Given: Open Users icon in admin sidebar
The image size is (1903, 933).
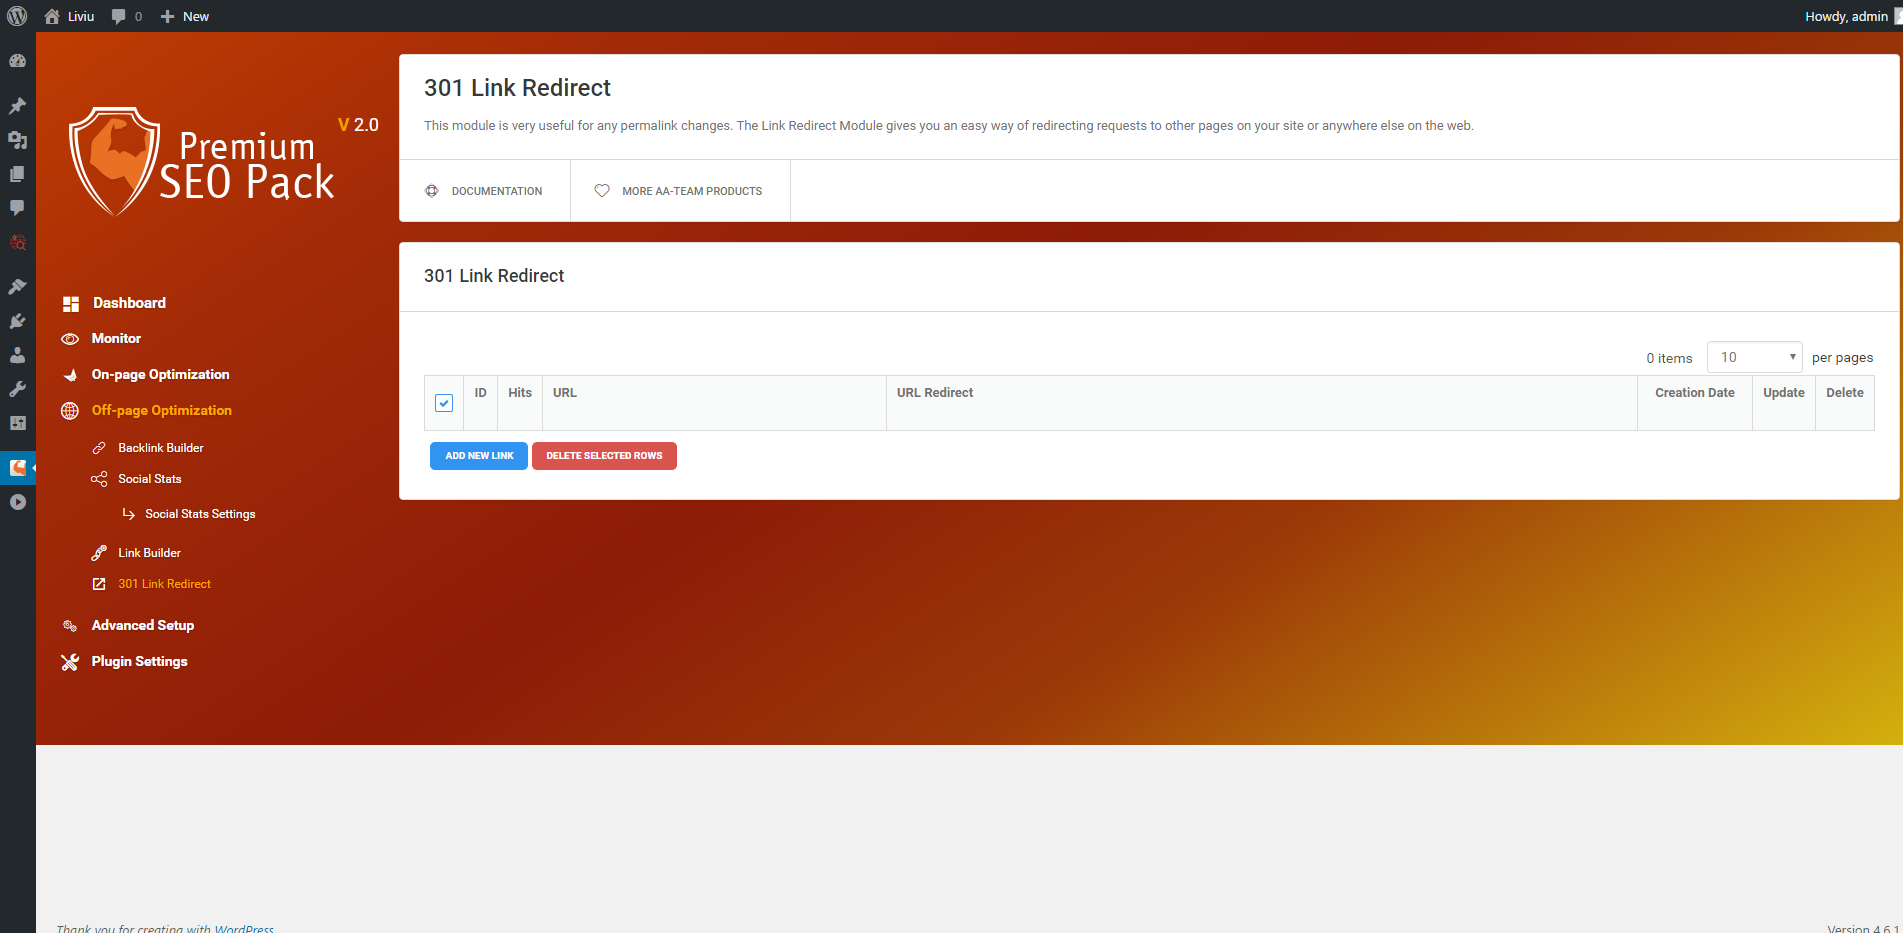Looking at the screenshot, I should 17,355.
